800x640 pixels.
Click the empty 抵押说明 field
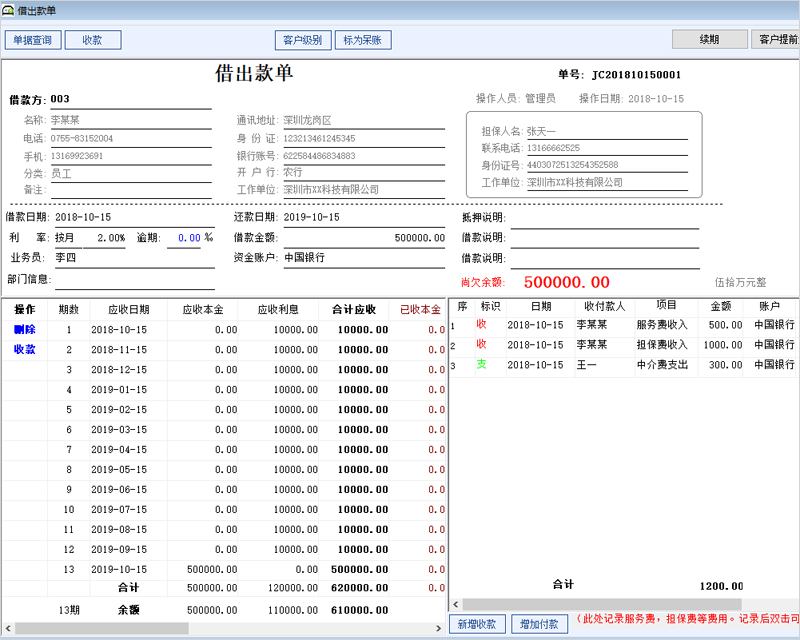(605, 218)
